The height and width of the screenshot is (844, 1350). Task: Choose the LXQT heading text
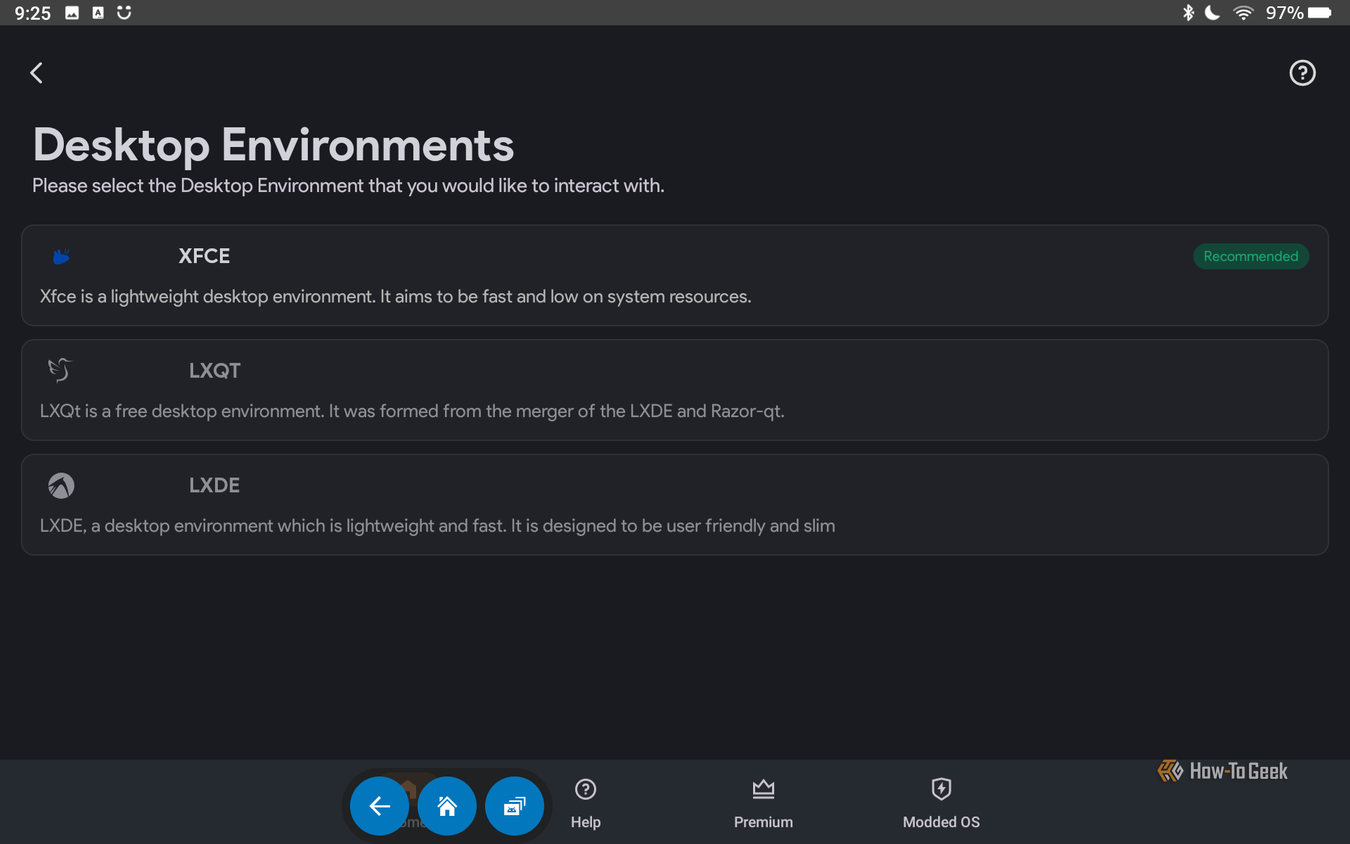[214, 371]
